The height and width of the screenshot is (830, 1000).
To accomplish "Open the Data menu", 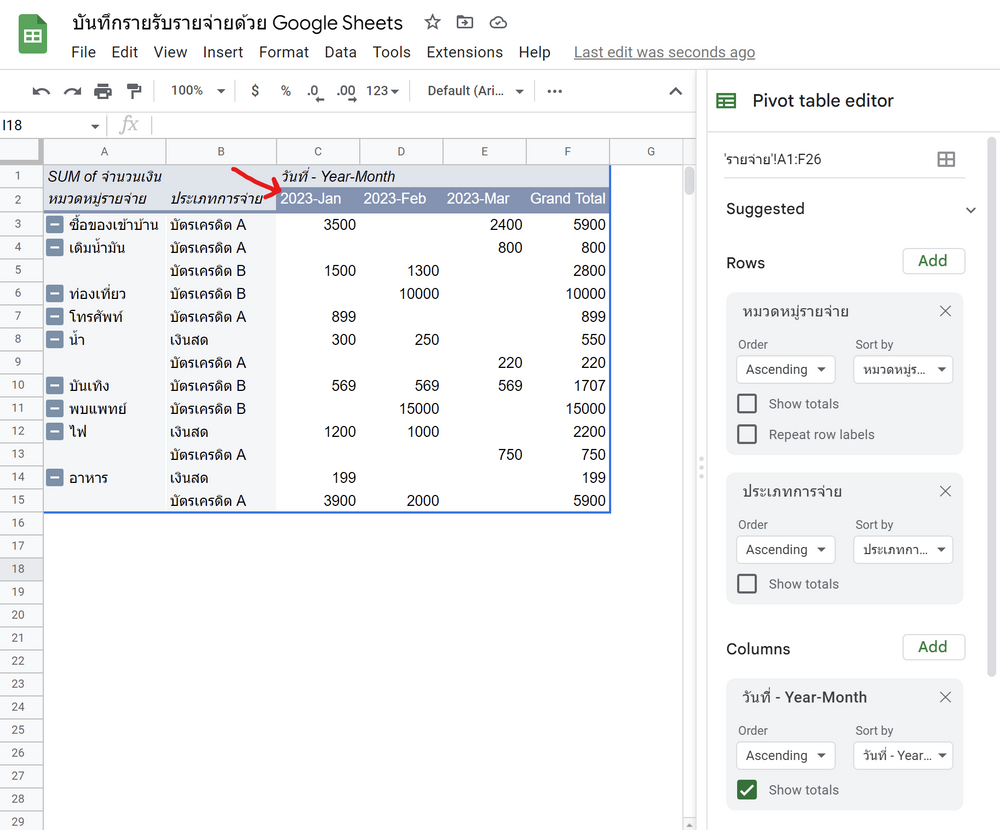I will (340, 52).
